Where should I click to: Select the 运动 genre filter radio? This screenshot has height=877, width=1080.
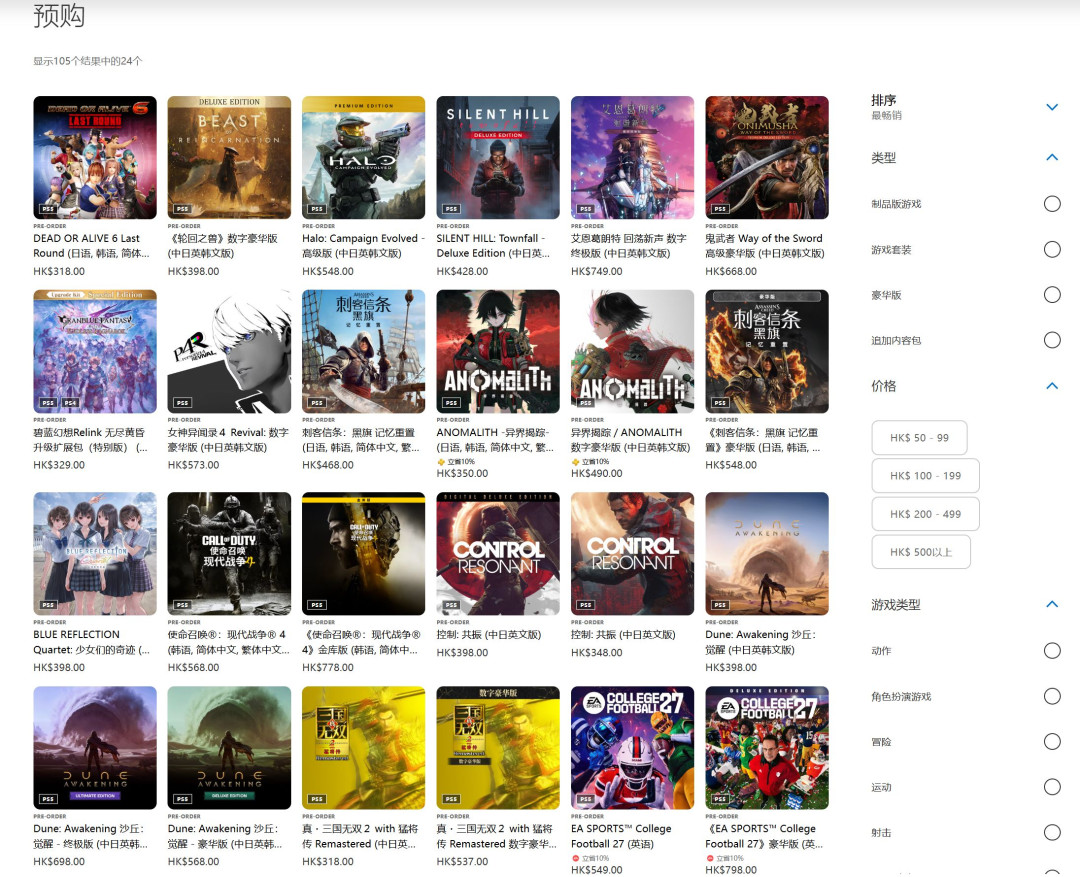pyautogui.click(x=1052, y=787)
